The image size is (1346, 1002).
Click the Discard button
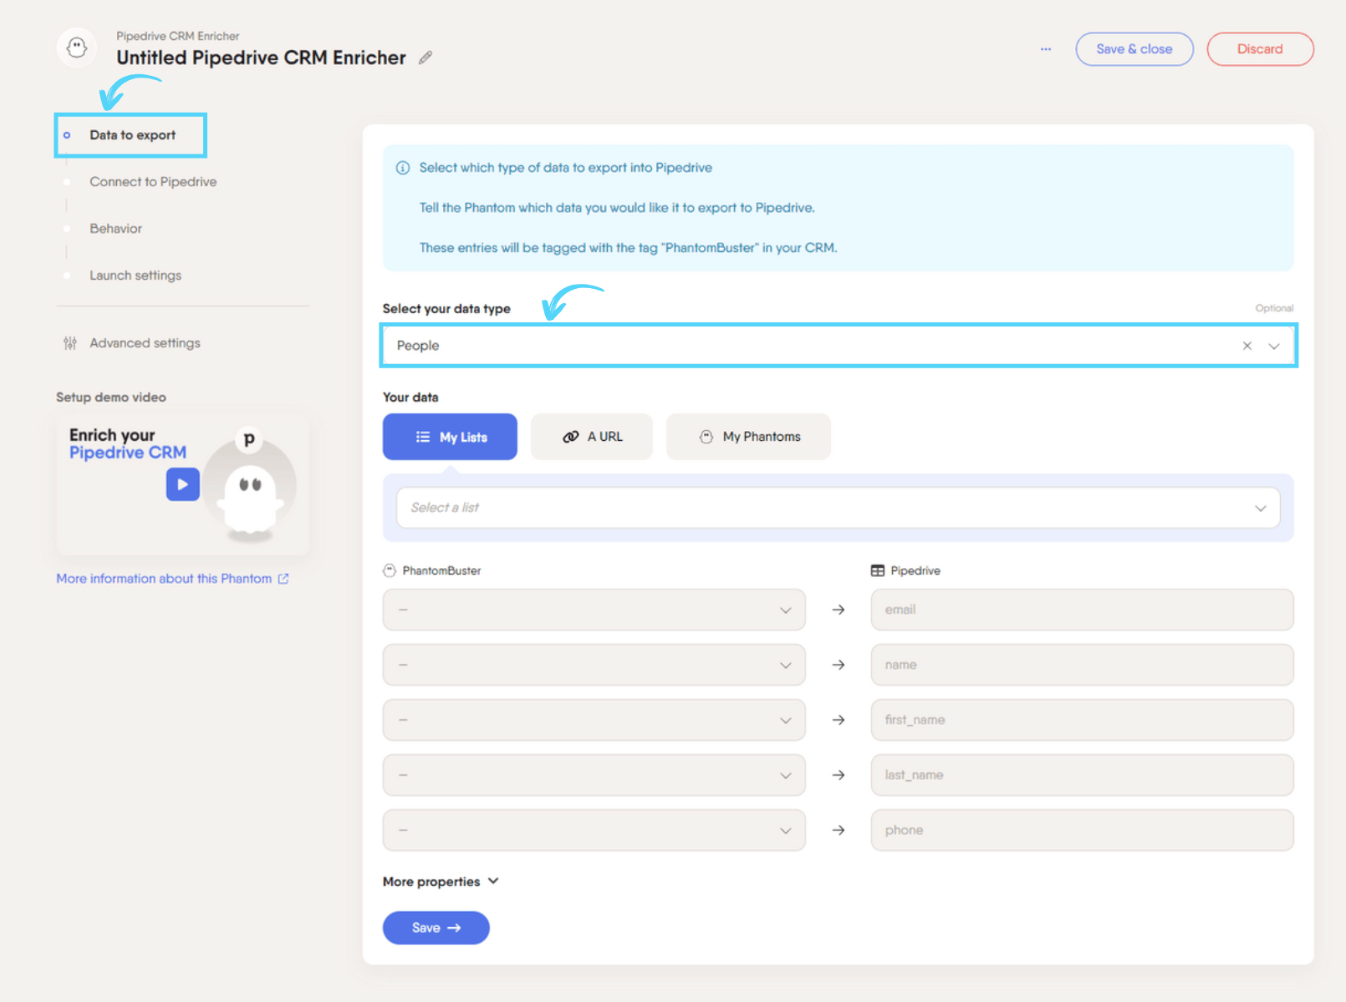coord(1260,49)
